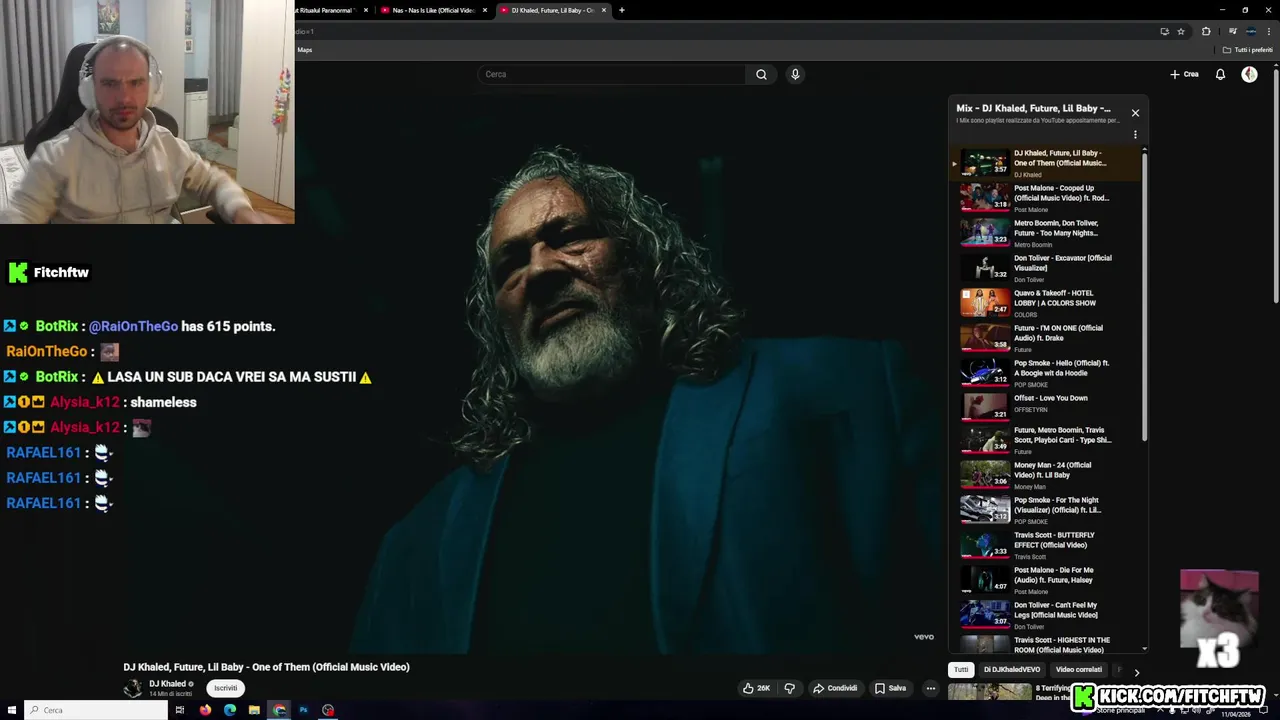1280x720 pixels.
Task: Play Don Toliver Excavator visualizer
Action: coord(1043,268)
